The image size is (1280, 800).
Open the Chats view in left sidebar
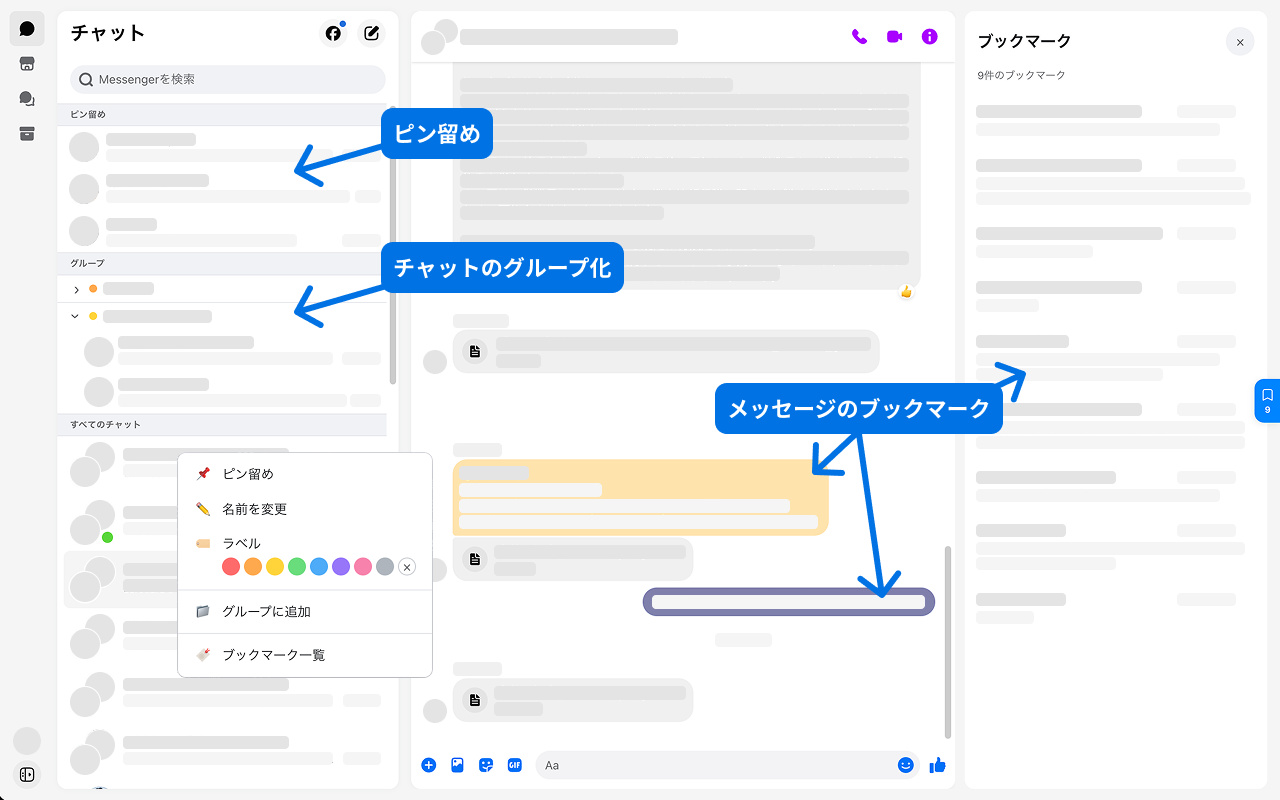point(27,29)
